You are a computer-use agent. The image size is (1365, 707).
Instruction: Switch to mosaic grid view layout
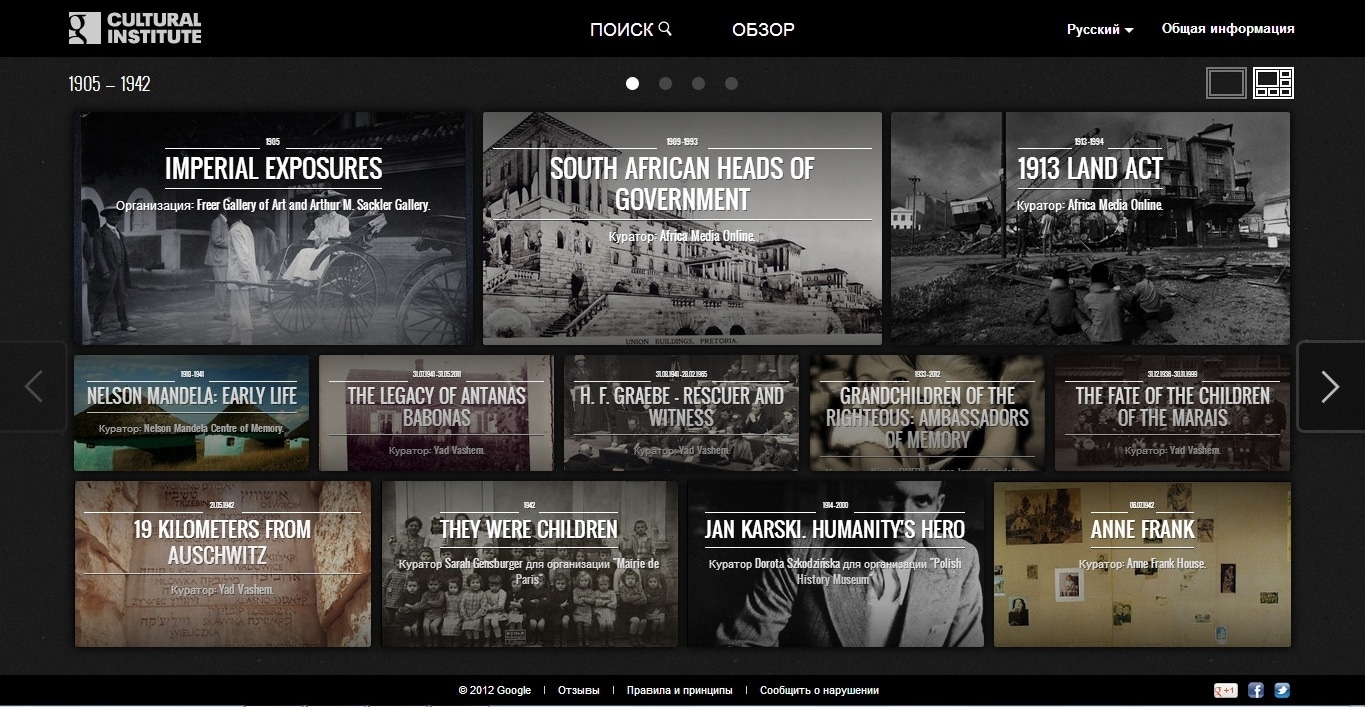click(1274, 83)
